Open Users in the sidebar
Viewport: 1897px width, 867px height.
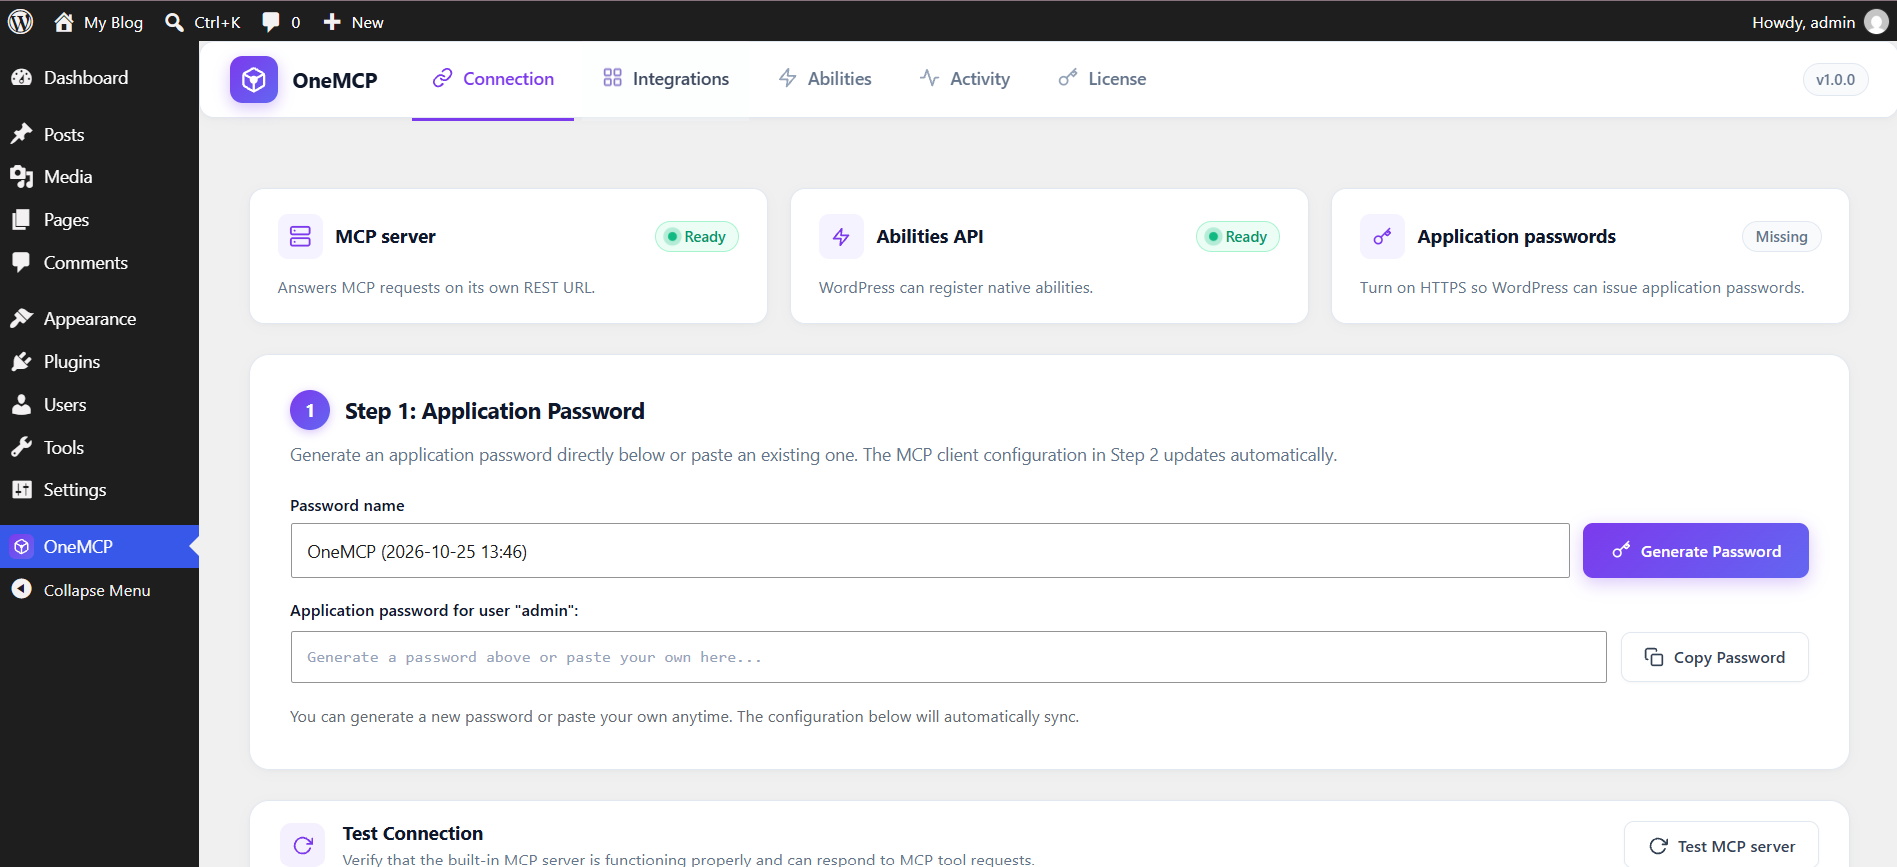pyautogui.click(x=99, y=405)
